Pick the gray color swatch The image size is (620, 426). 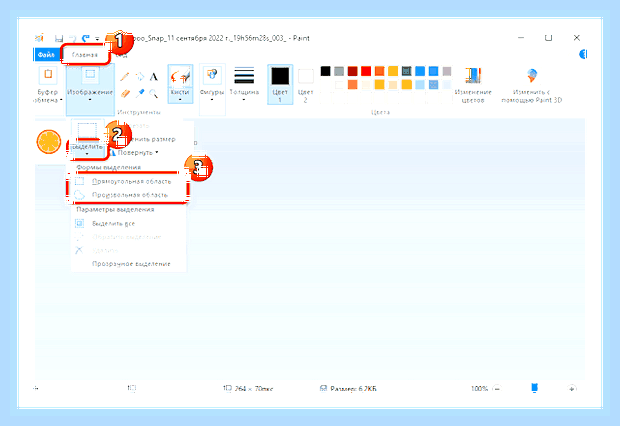point(339,71)
